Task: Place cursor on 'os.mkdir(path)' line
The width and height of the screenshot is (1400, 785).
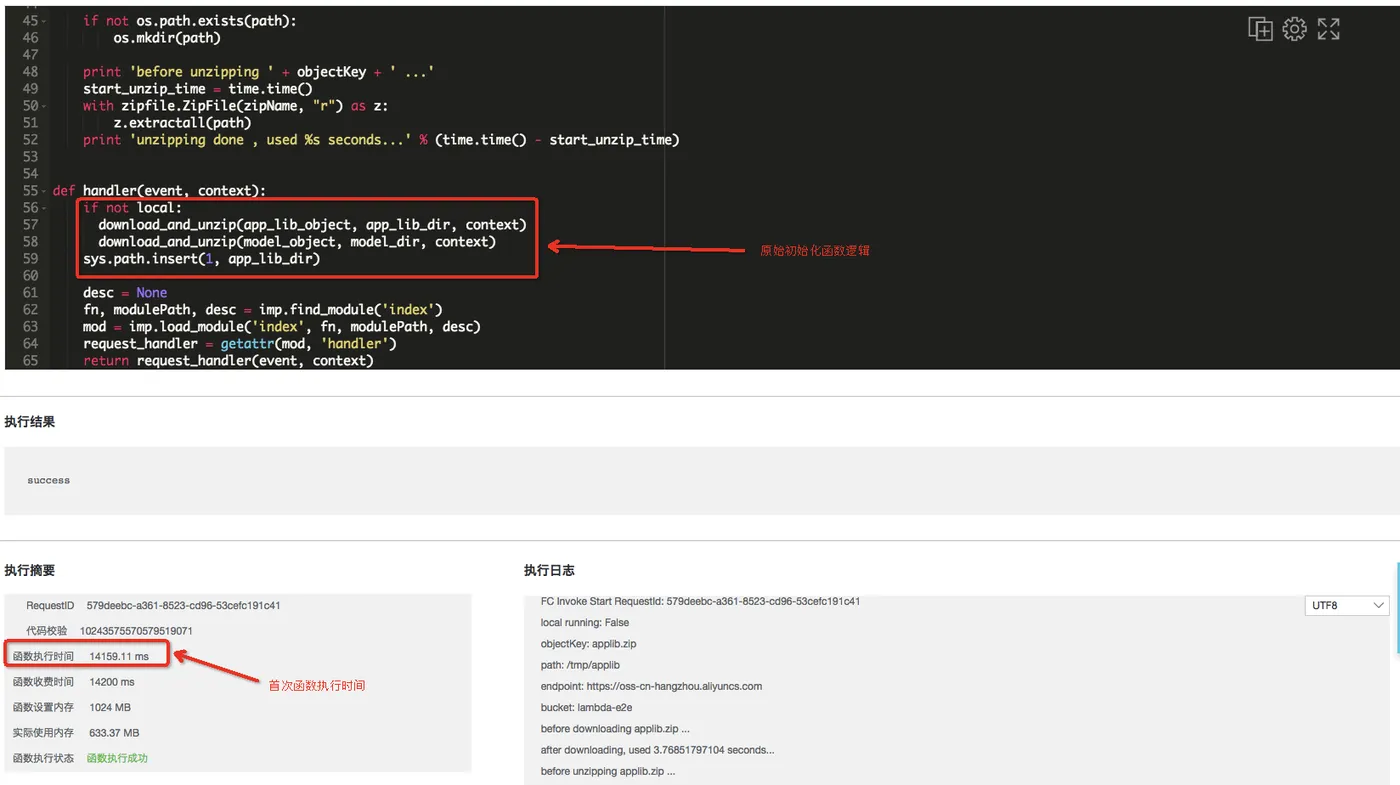Action: click(x=166, y=38)
